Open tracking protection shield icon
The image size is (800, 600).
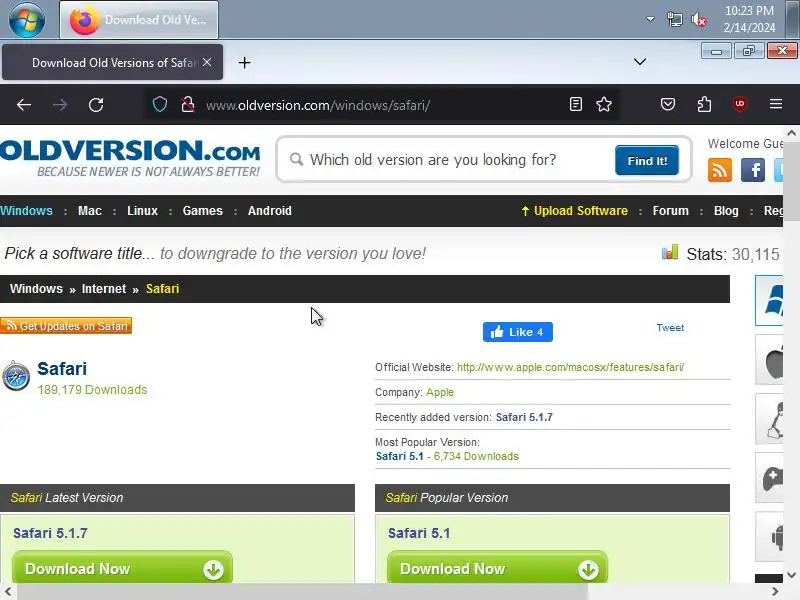tap(160, 105)
